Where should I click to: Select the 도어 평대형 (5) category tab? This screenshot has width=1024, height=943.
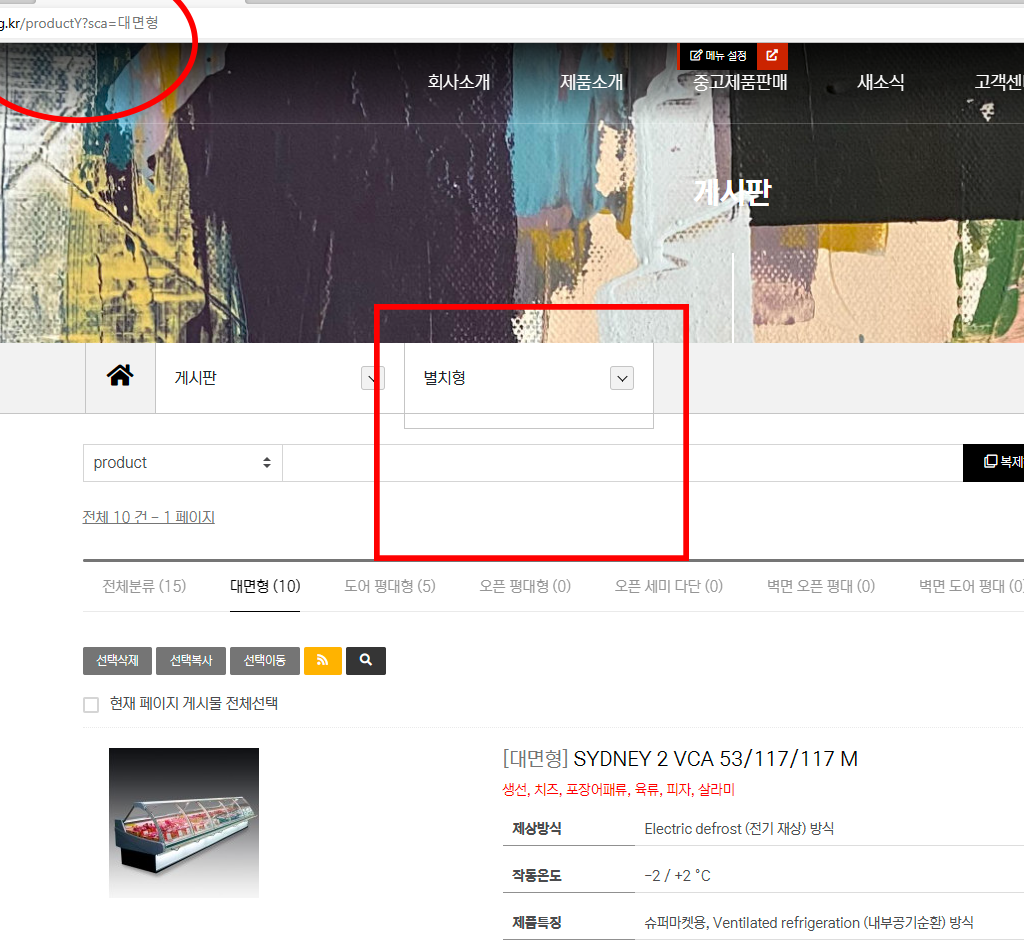[x=390, y=586]
